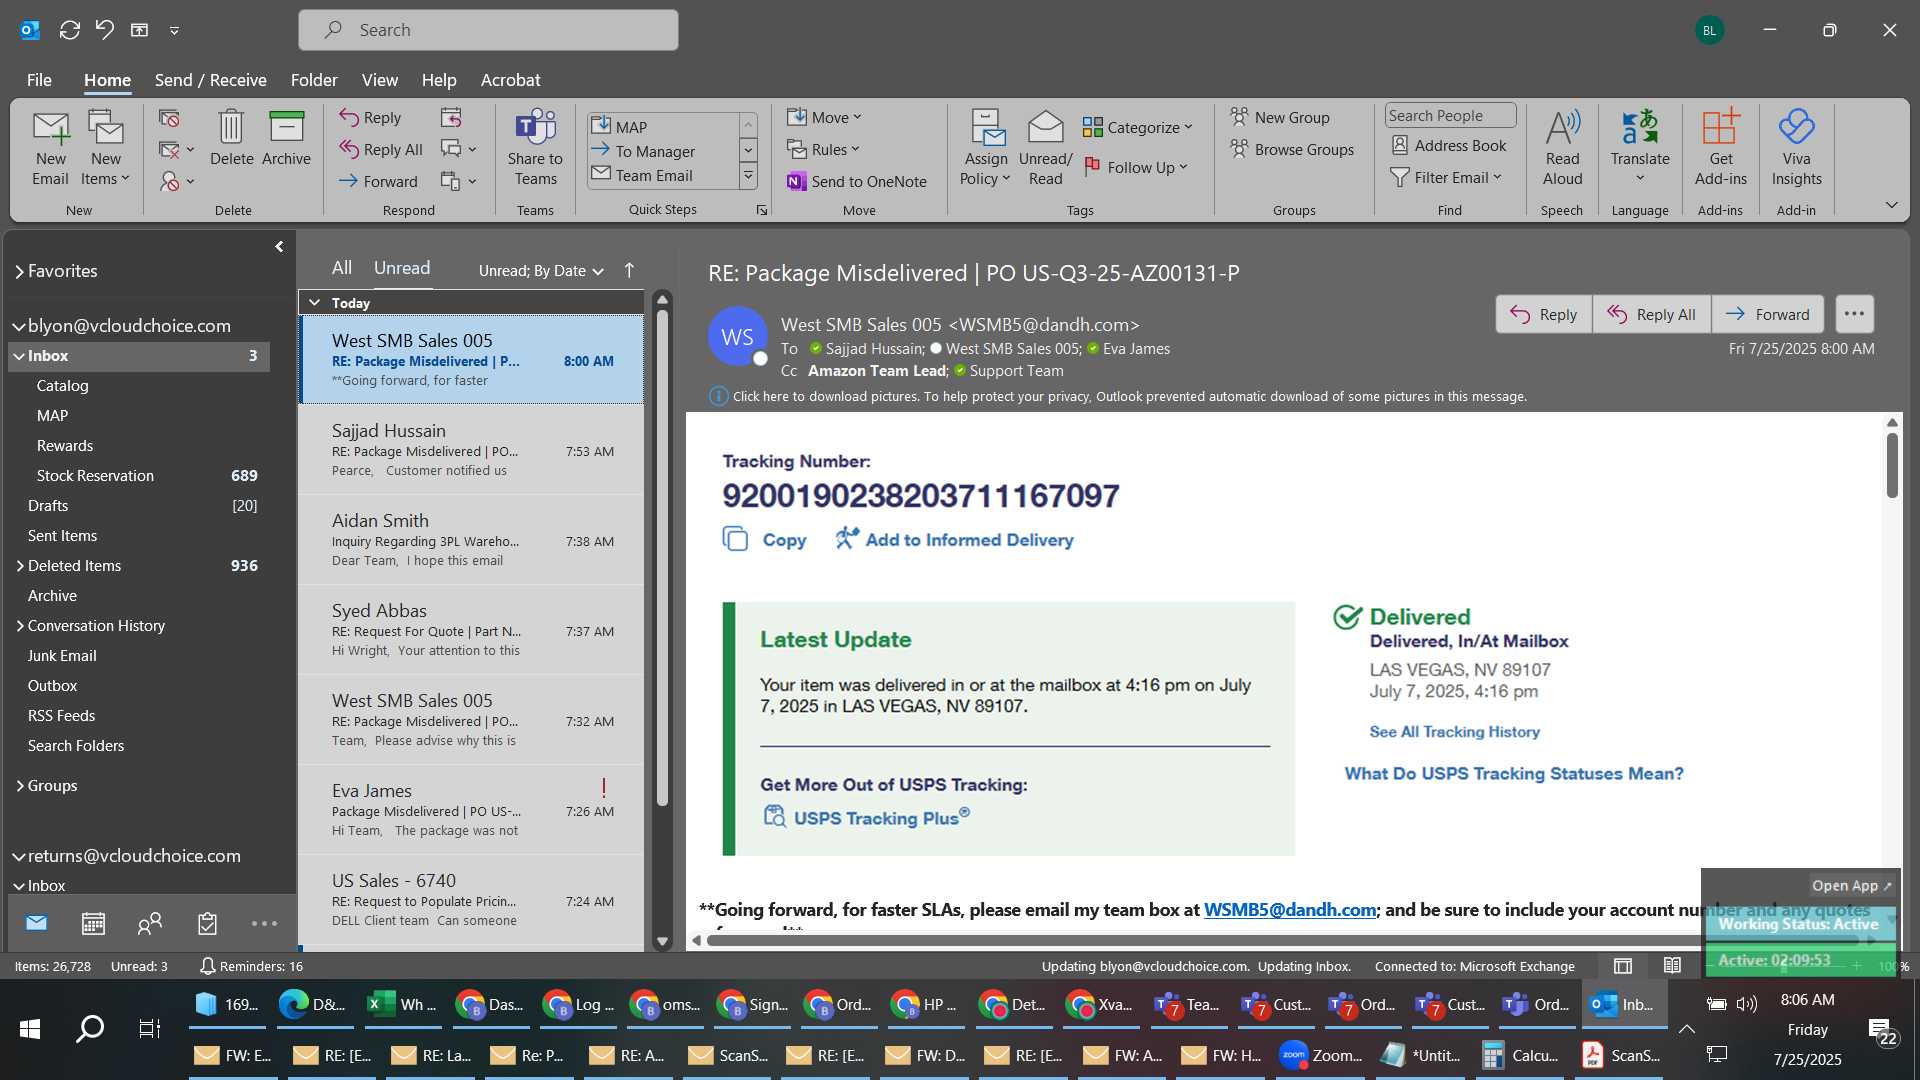This screenshot has width=1920, height=1080.
Task: Expand the Groups section
Action: pyautogui.click(x=19, y=786)
